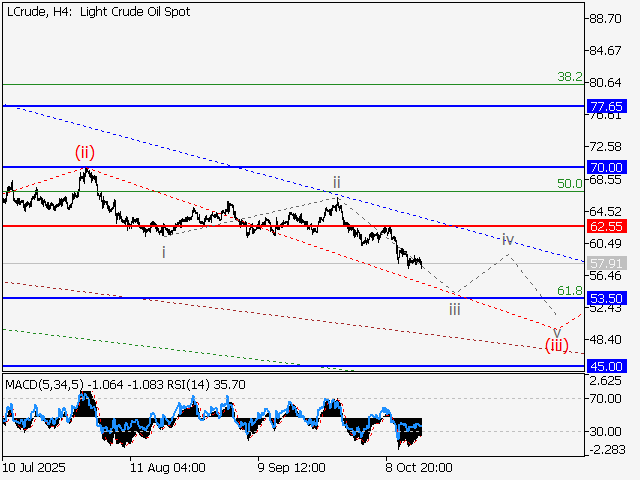
Task: Click the 61.8 Fibonacci level label
Action: point(569,290)
